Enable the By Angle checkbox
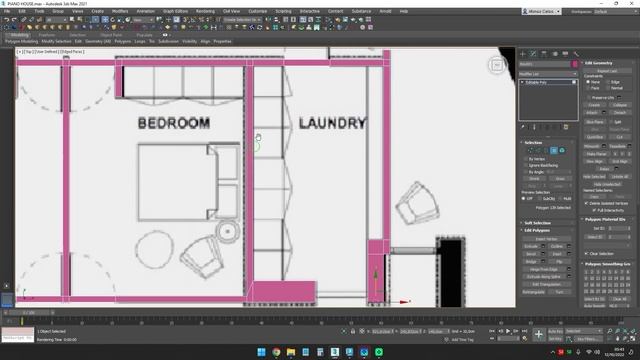The width and height of the screenshot is (640, 360). (x=526, y=172)
